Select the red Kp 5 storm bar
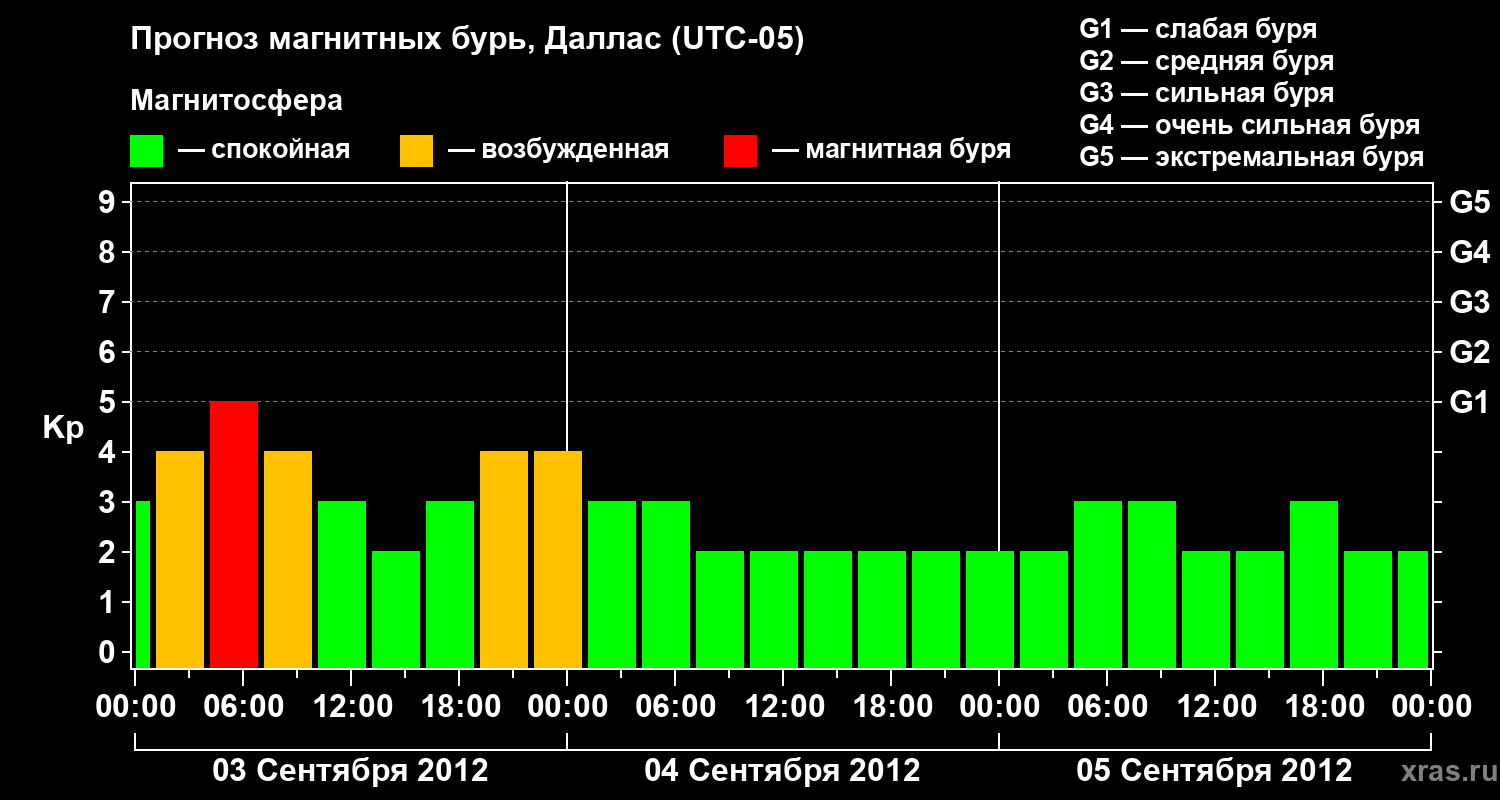 pyautogui.click(x=234, y=534)
